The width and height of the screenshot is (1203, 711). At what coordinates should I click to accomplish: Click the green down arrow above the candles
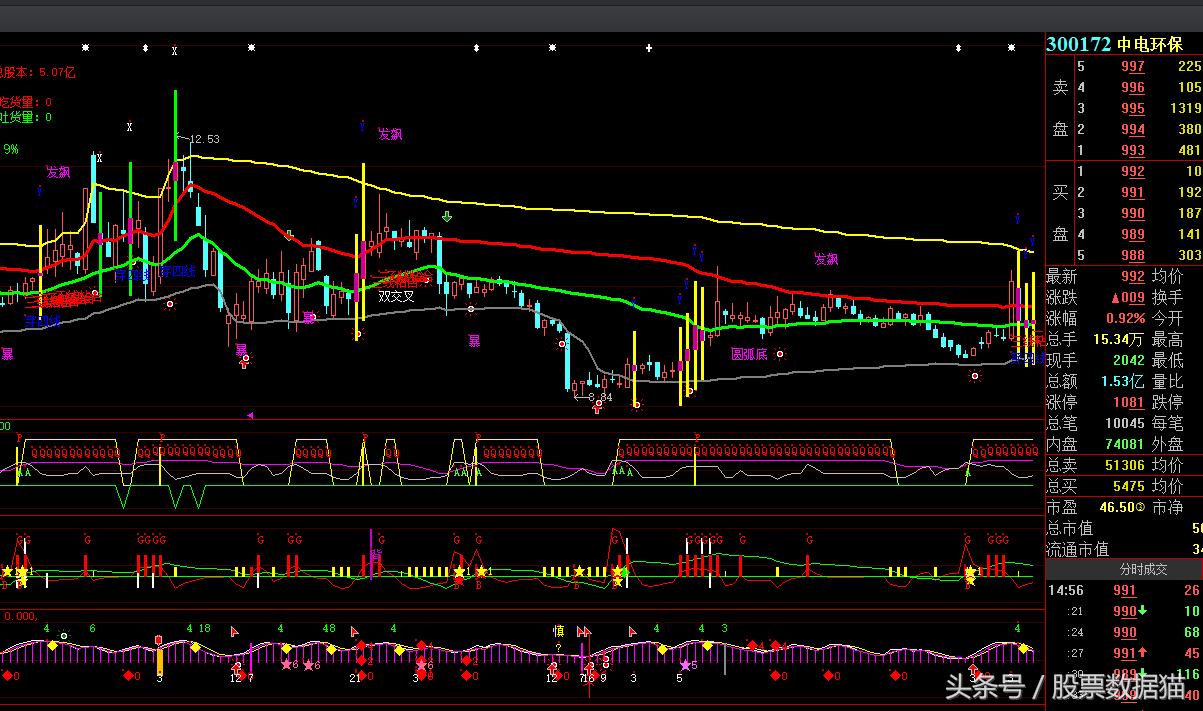click(447, 216)
